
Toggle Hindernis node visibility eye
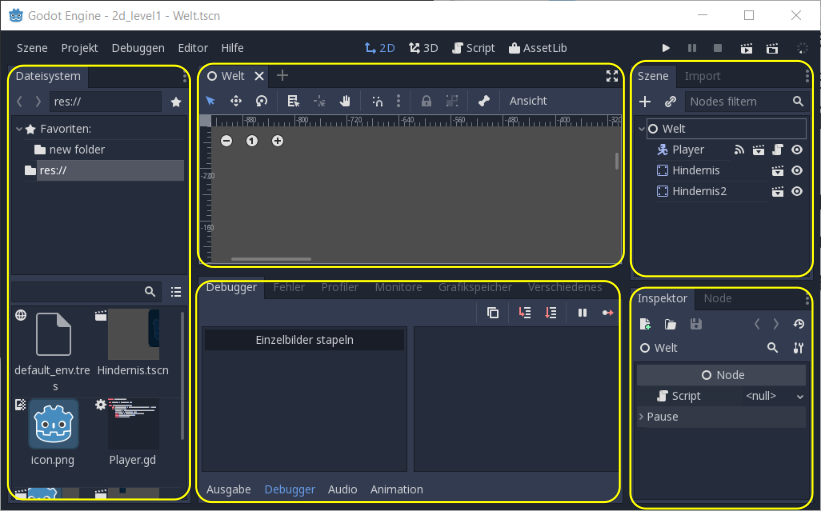797,171
